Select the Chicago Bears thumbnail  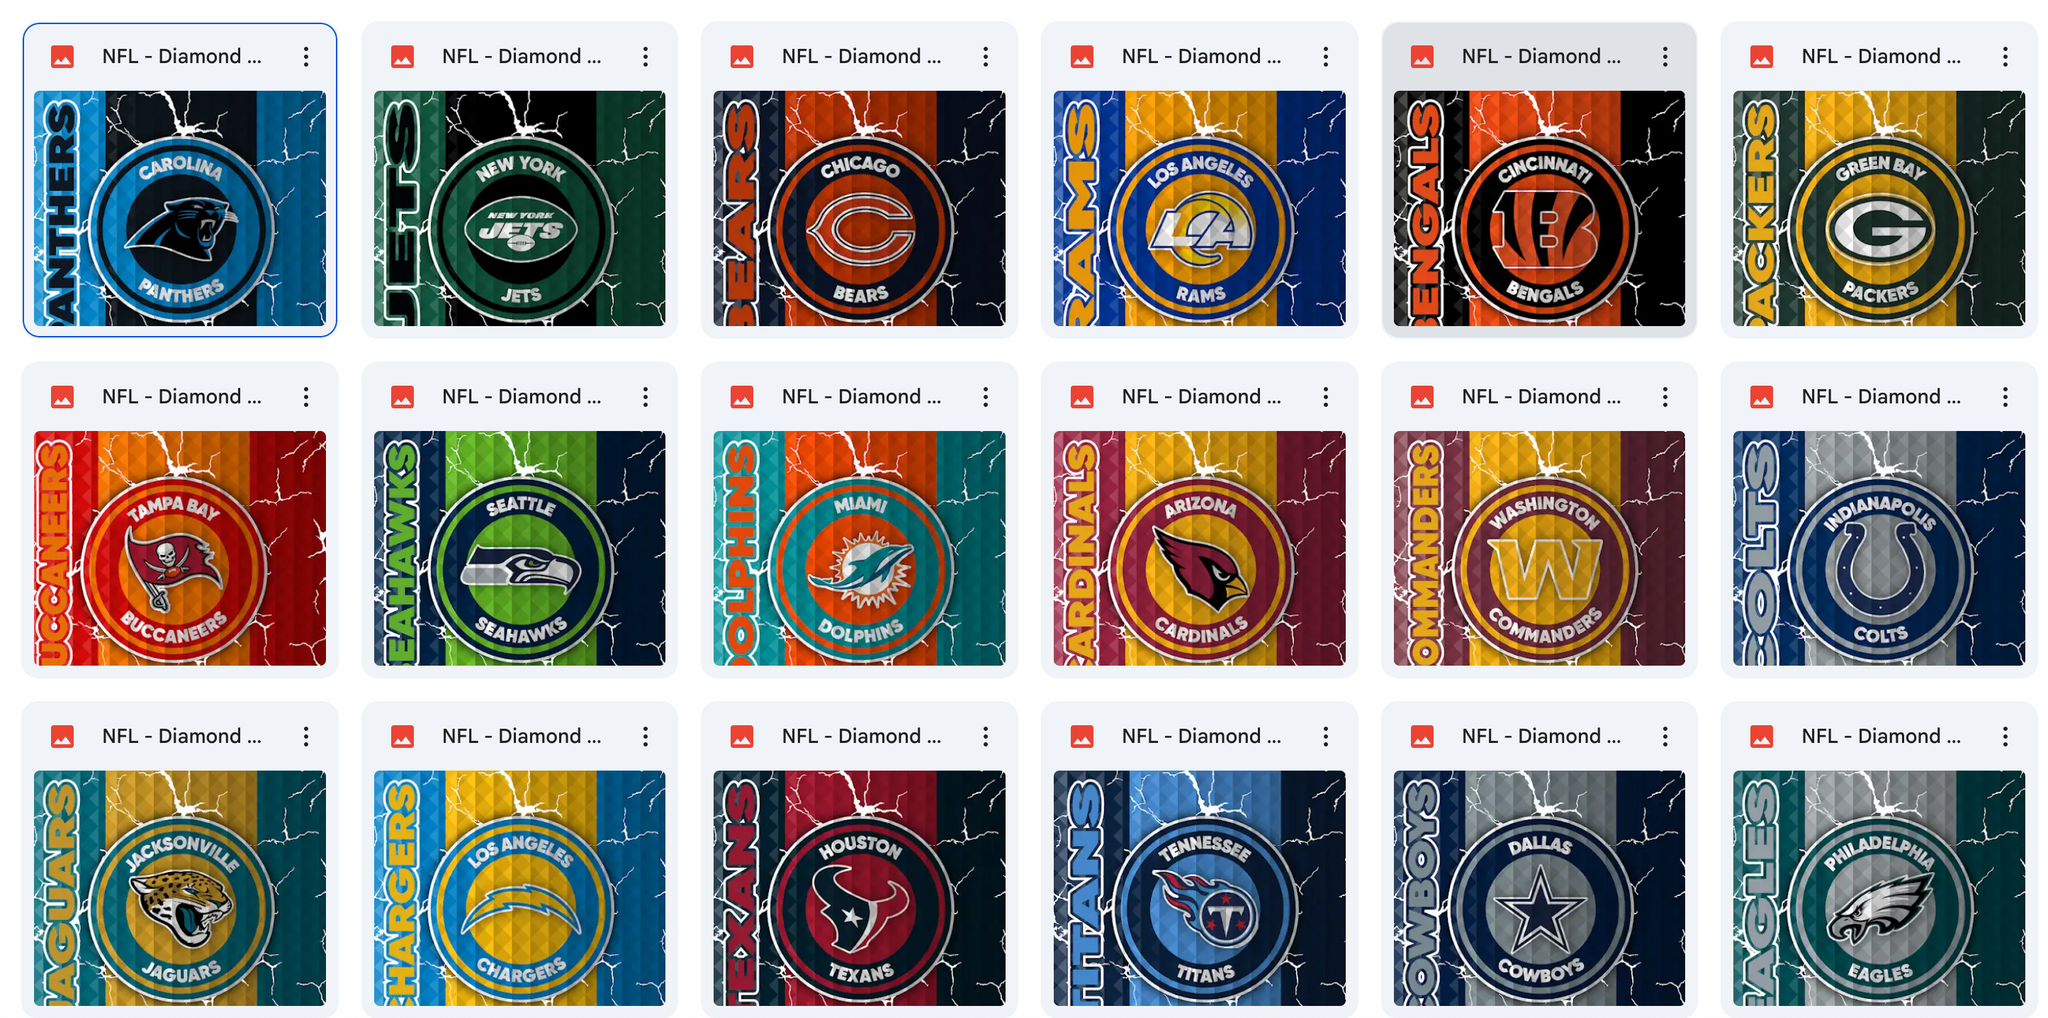point(860,208)
